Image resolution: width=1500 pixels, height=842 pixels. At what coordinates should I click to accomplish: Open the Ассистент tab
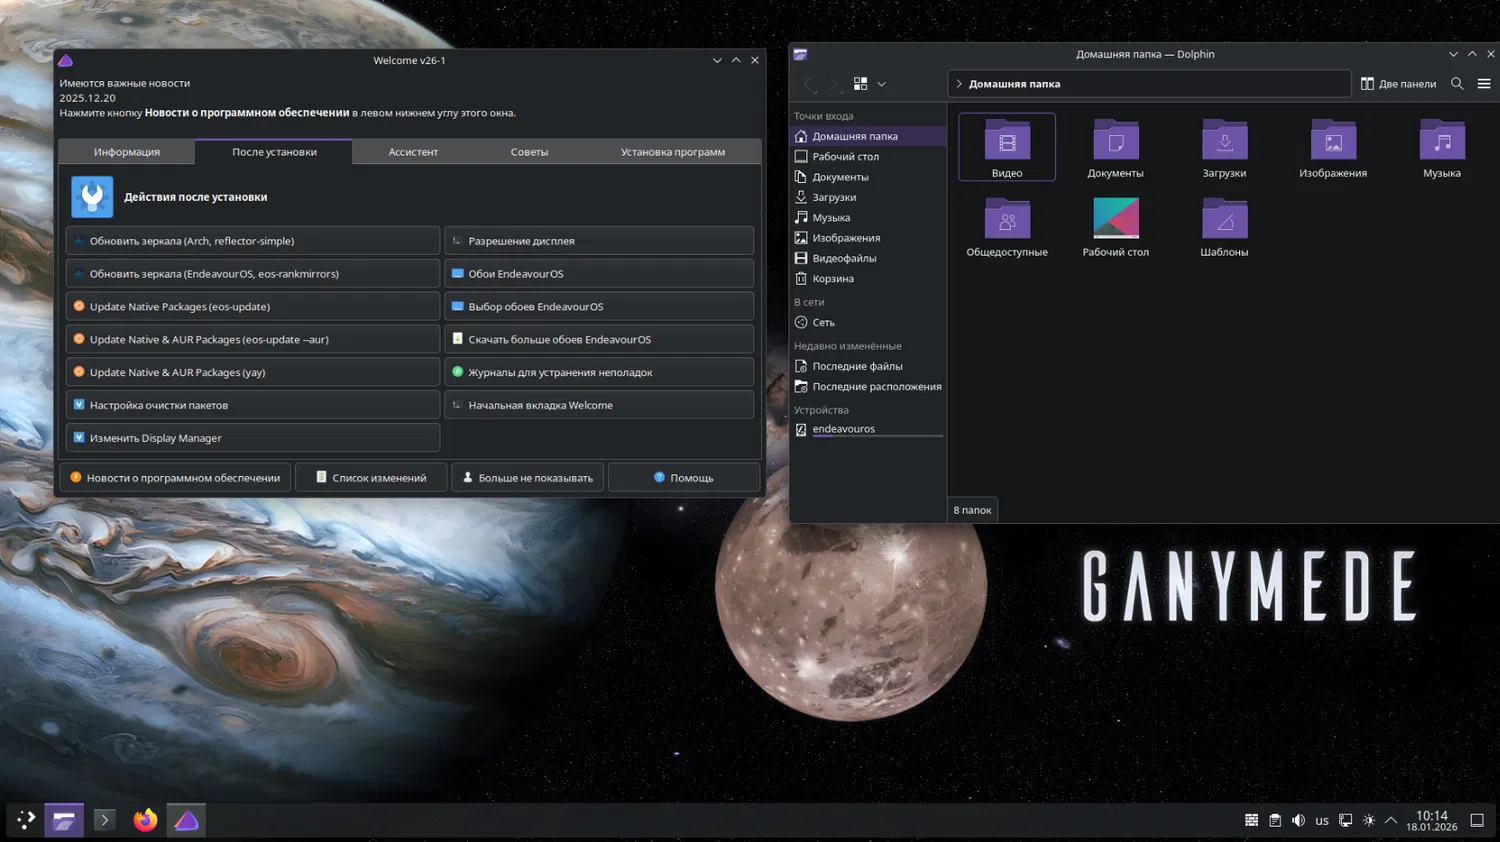point(413,152)
